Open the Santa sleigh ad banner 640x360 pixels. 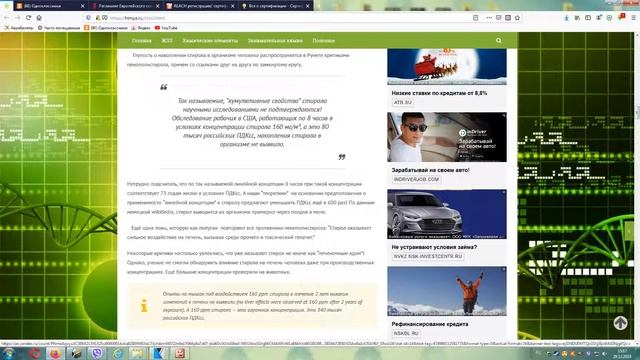(447, 67)
